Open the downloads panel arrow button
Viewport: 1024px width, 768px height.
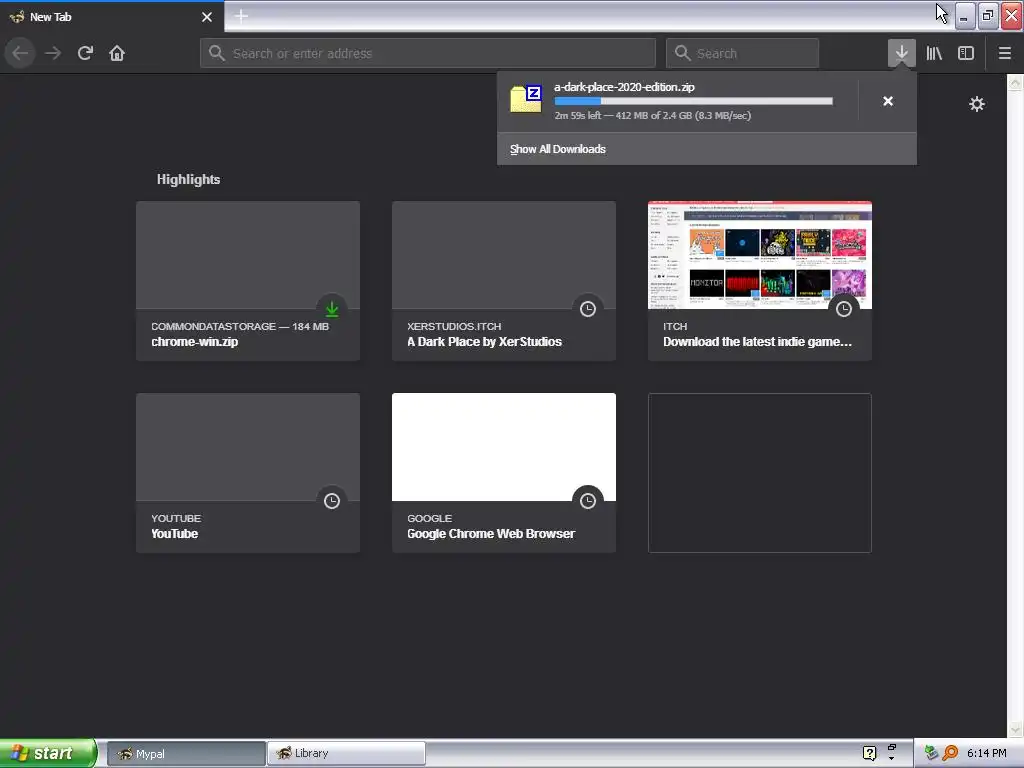pos(901,53)
